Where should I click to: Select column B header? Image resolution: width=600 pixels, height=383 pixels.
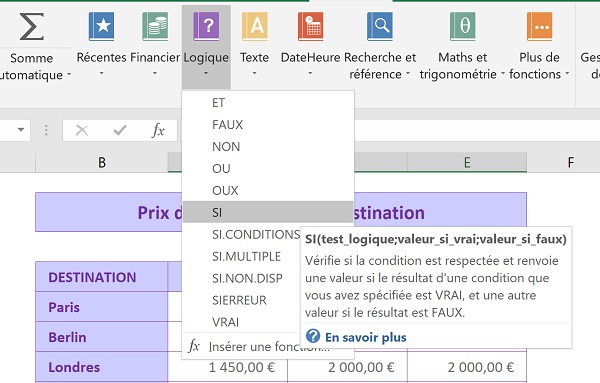click(102, 162)
